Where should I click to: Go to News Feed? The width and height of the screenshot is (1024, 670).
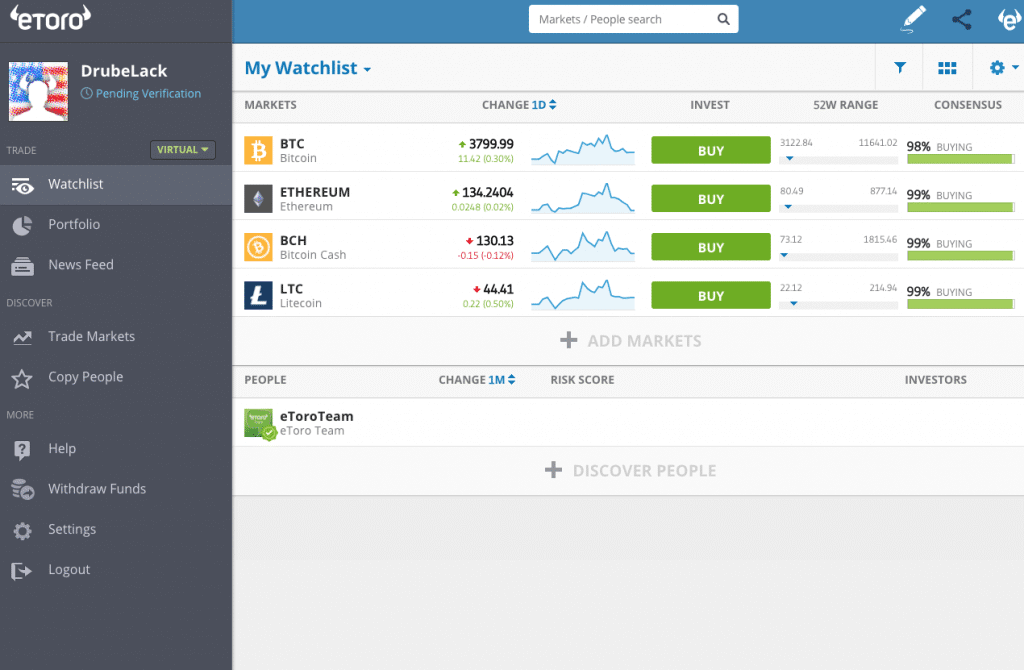click(x=81, y=264)
